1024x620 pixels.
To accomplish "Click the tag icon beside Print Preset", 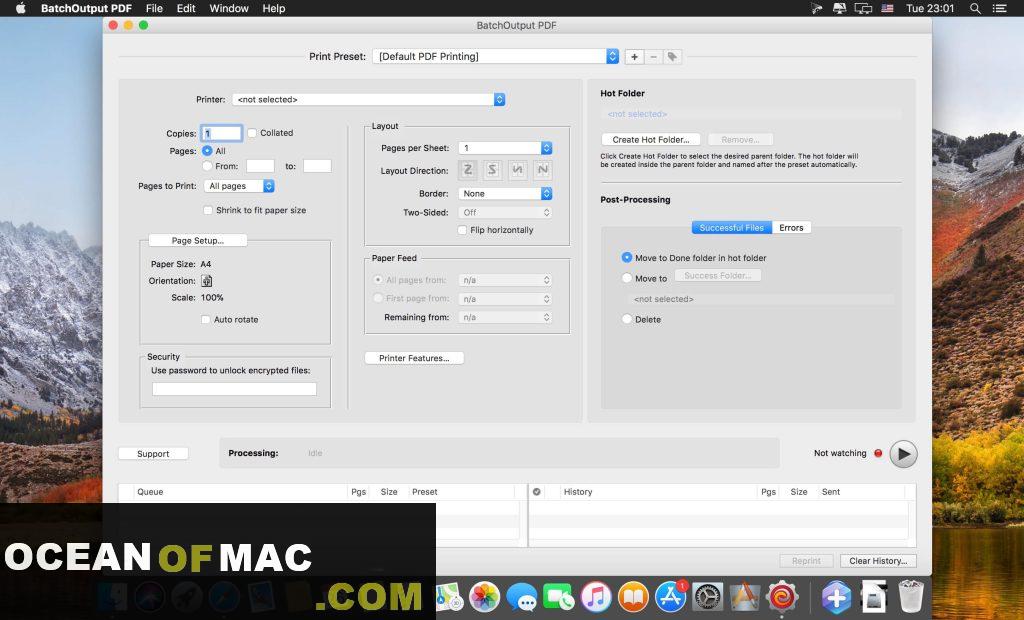I will [672, 57].
